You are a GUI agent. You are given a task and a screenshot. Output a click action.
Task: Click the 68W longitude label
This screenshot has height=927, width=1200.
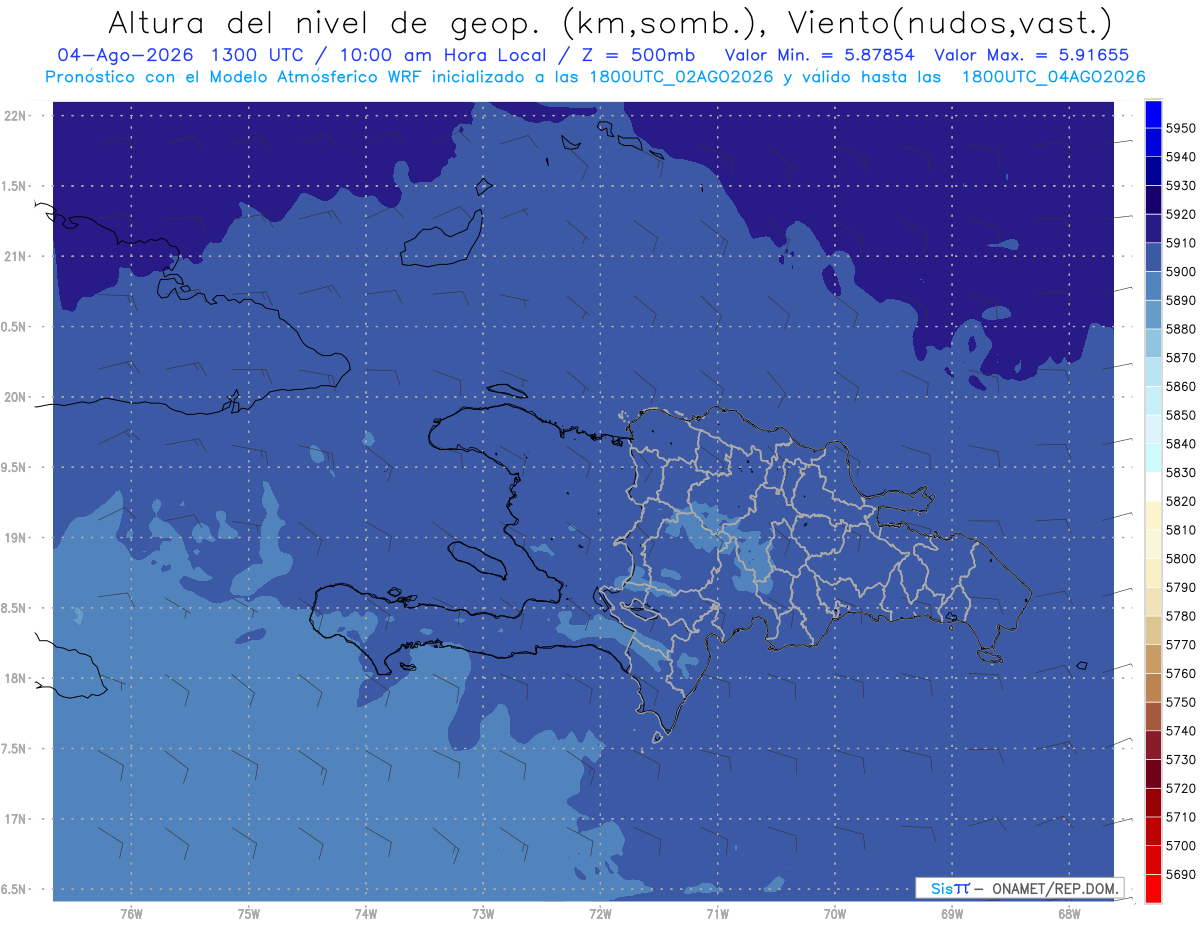[x=1068, y=914]
